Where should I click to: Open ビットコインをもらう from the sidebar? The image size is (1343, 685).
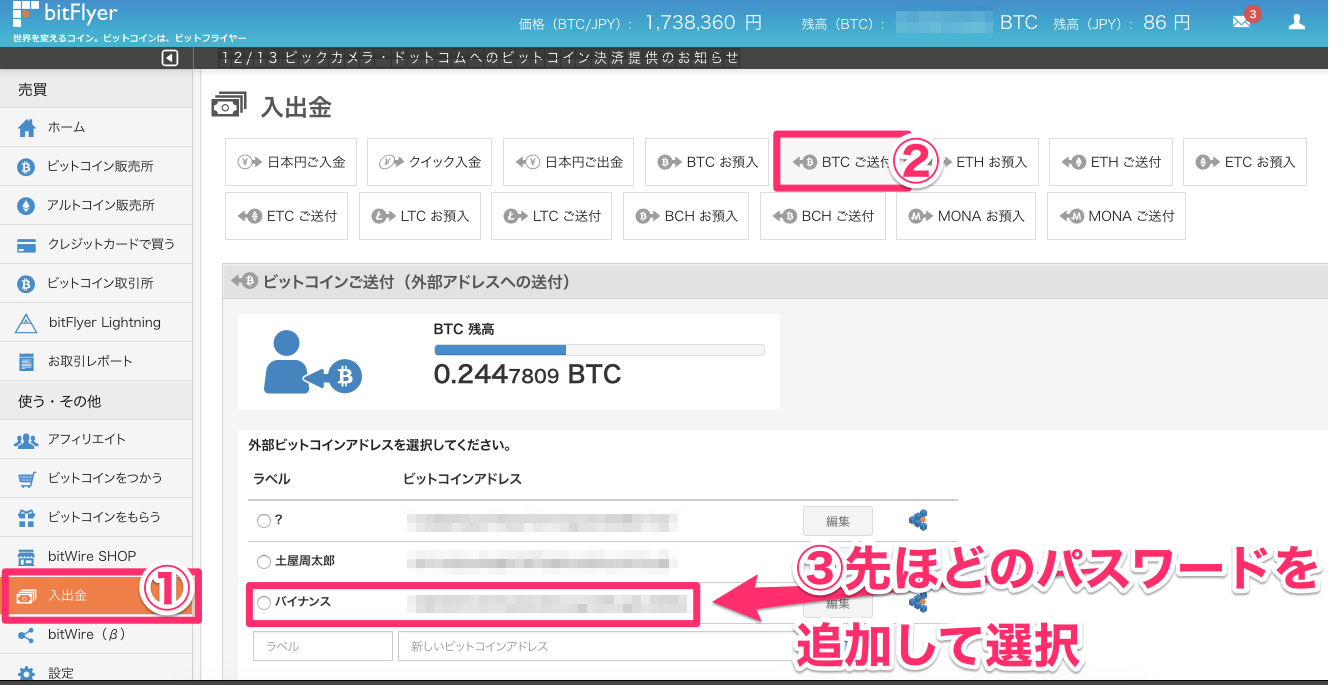point(95,517)
